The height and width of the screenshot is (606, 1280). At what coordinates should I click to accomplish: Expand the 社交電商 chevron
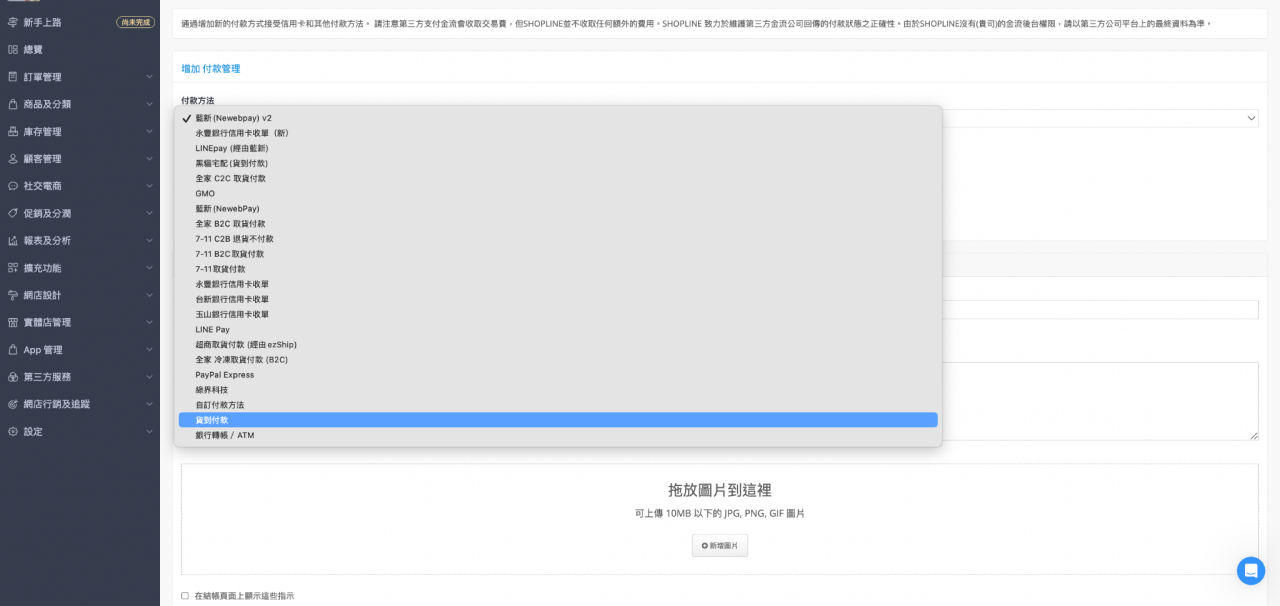click(149, 186)
